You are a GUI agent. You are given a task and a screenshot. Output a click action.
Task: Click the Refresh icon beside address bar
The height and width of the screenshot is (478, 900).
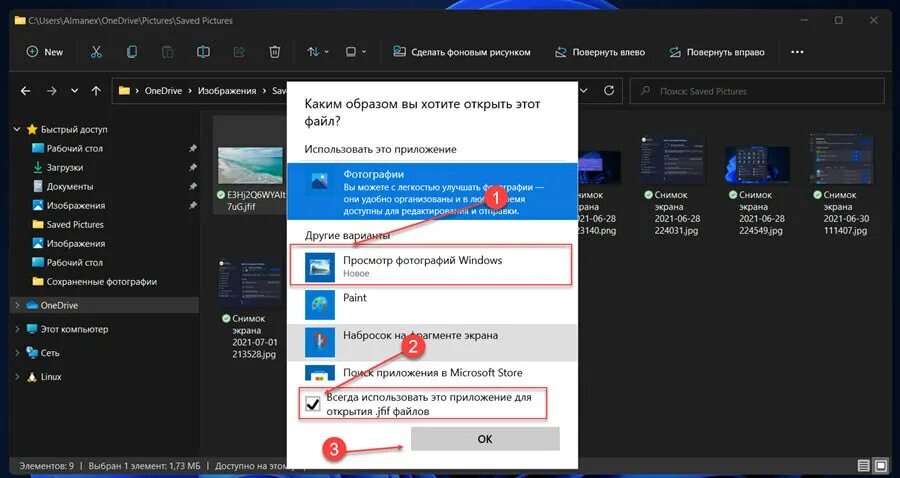point(609,91)
